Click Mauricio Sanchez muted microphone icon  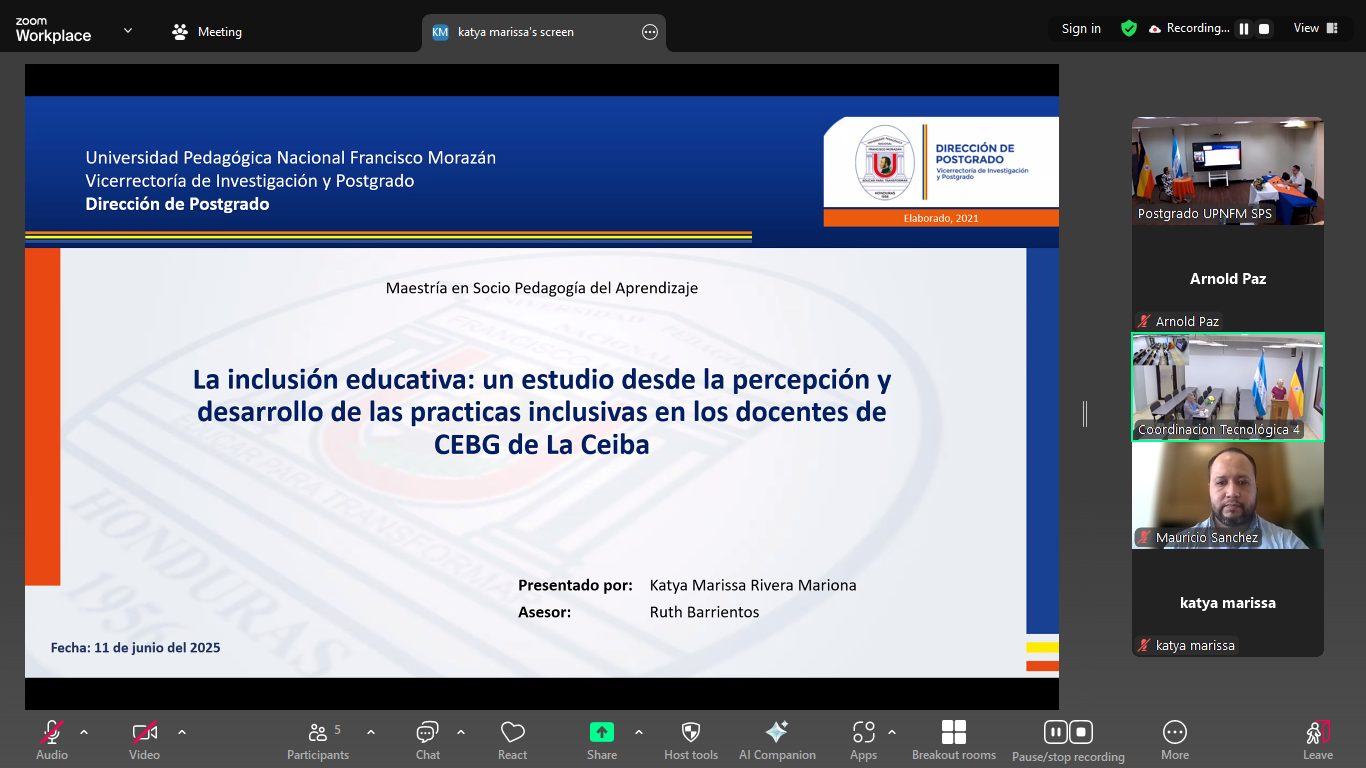point(1144,537)
